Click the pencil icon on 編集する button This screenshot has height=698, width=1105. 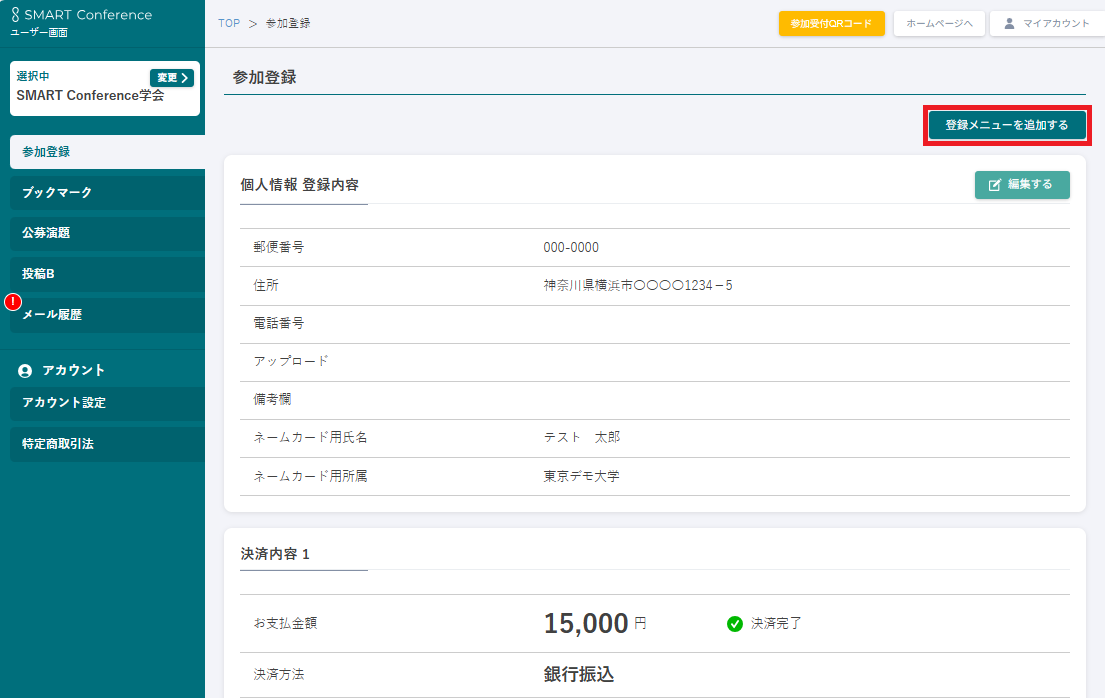click(x=995, y=185)
